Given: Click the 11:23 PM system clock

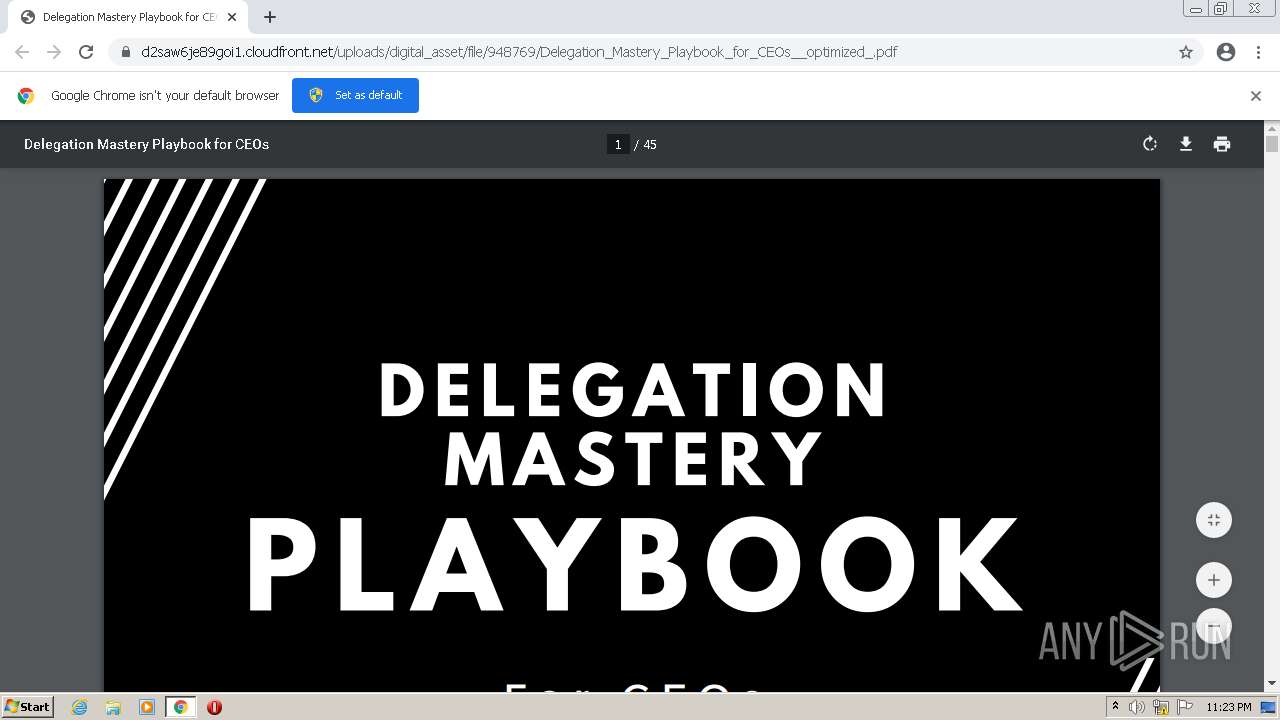Looking at the screenshot, I should tap(1229, 707).
